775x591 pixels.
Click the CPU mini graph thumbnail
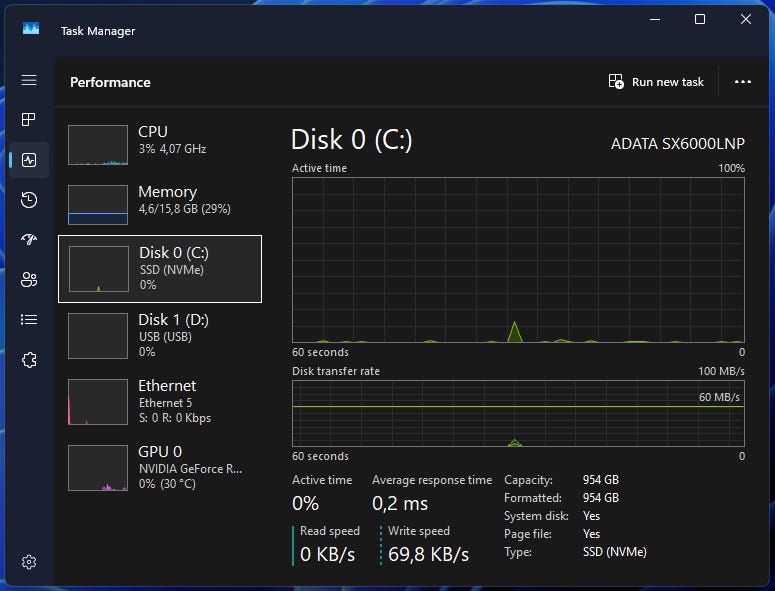coord(98,145)
